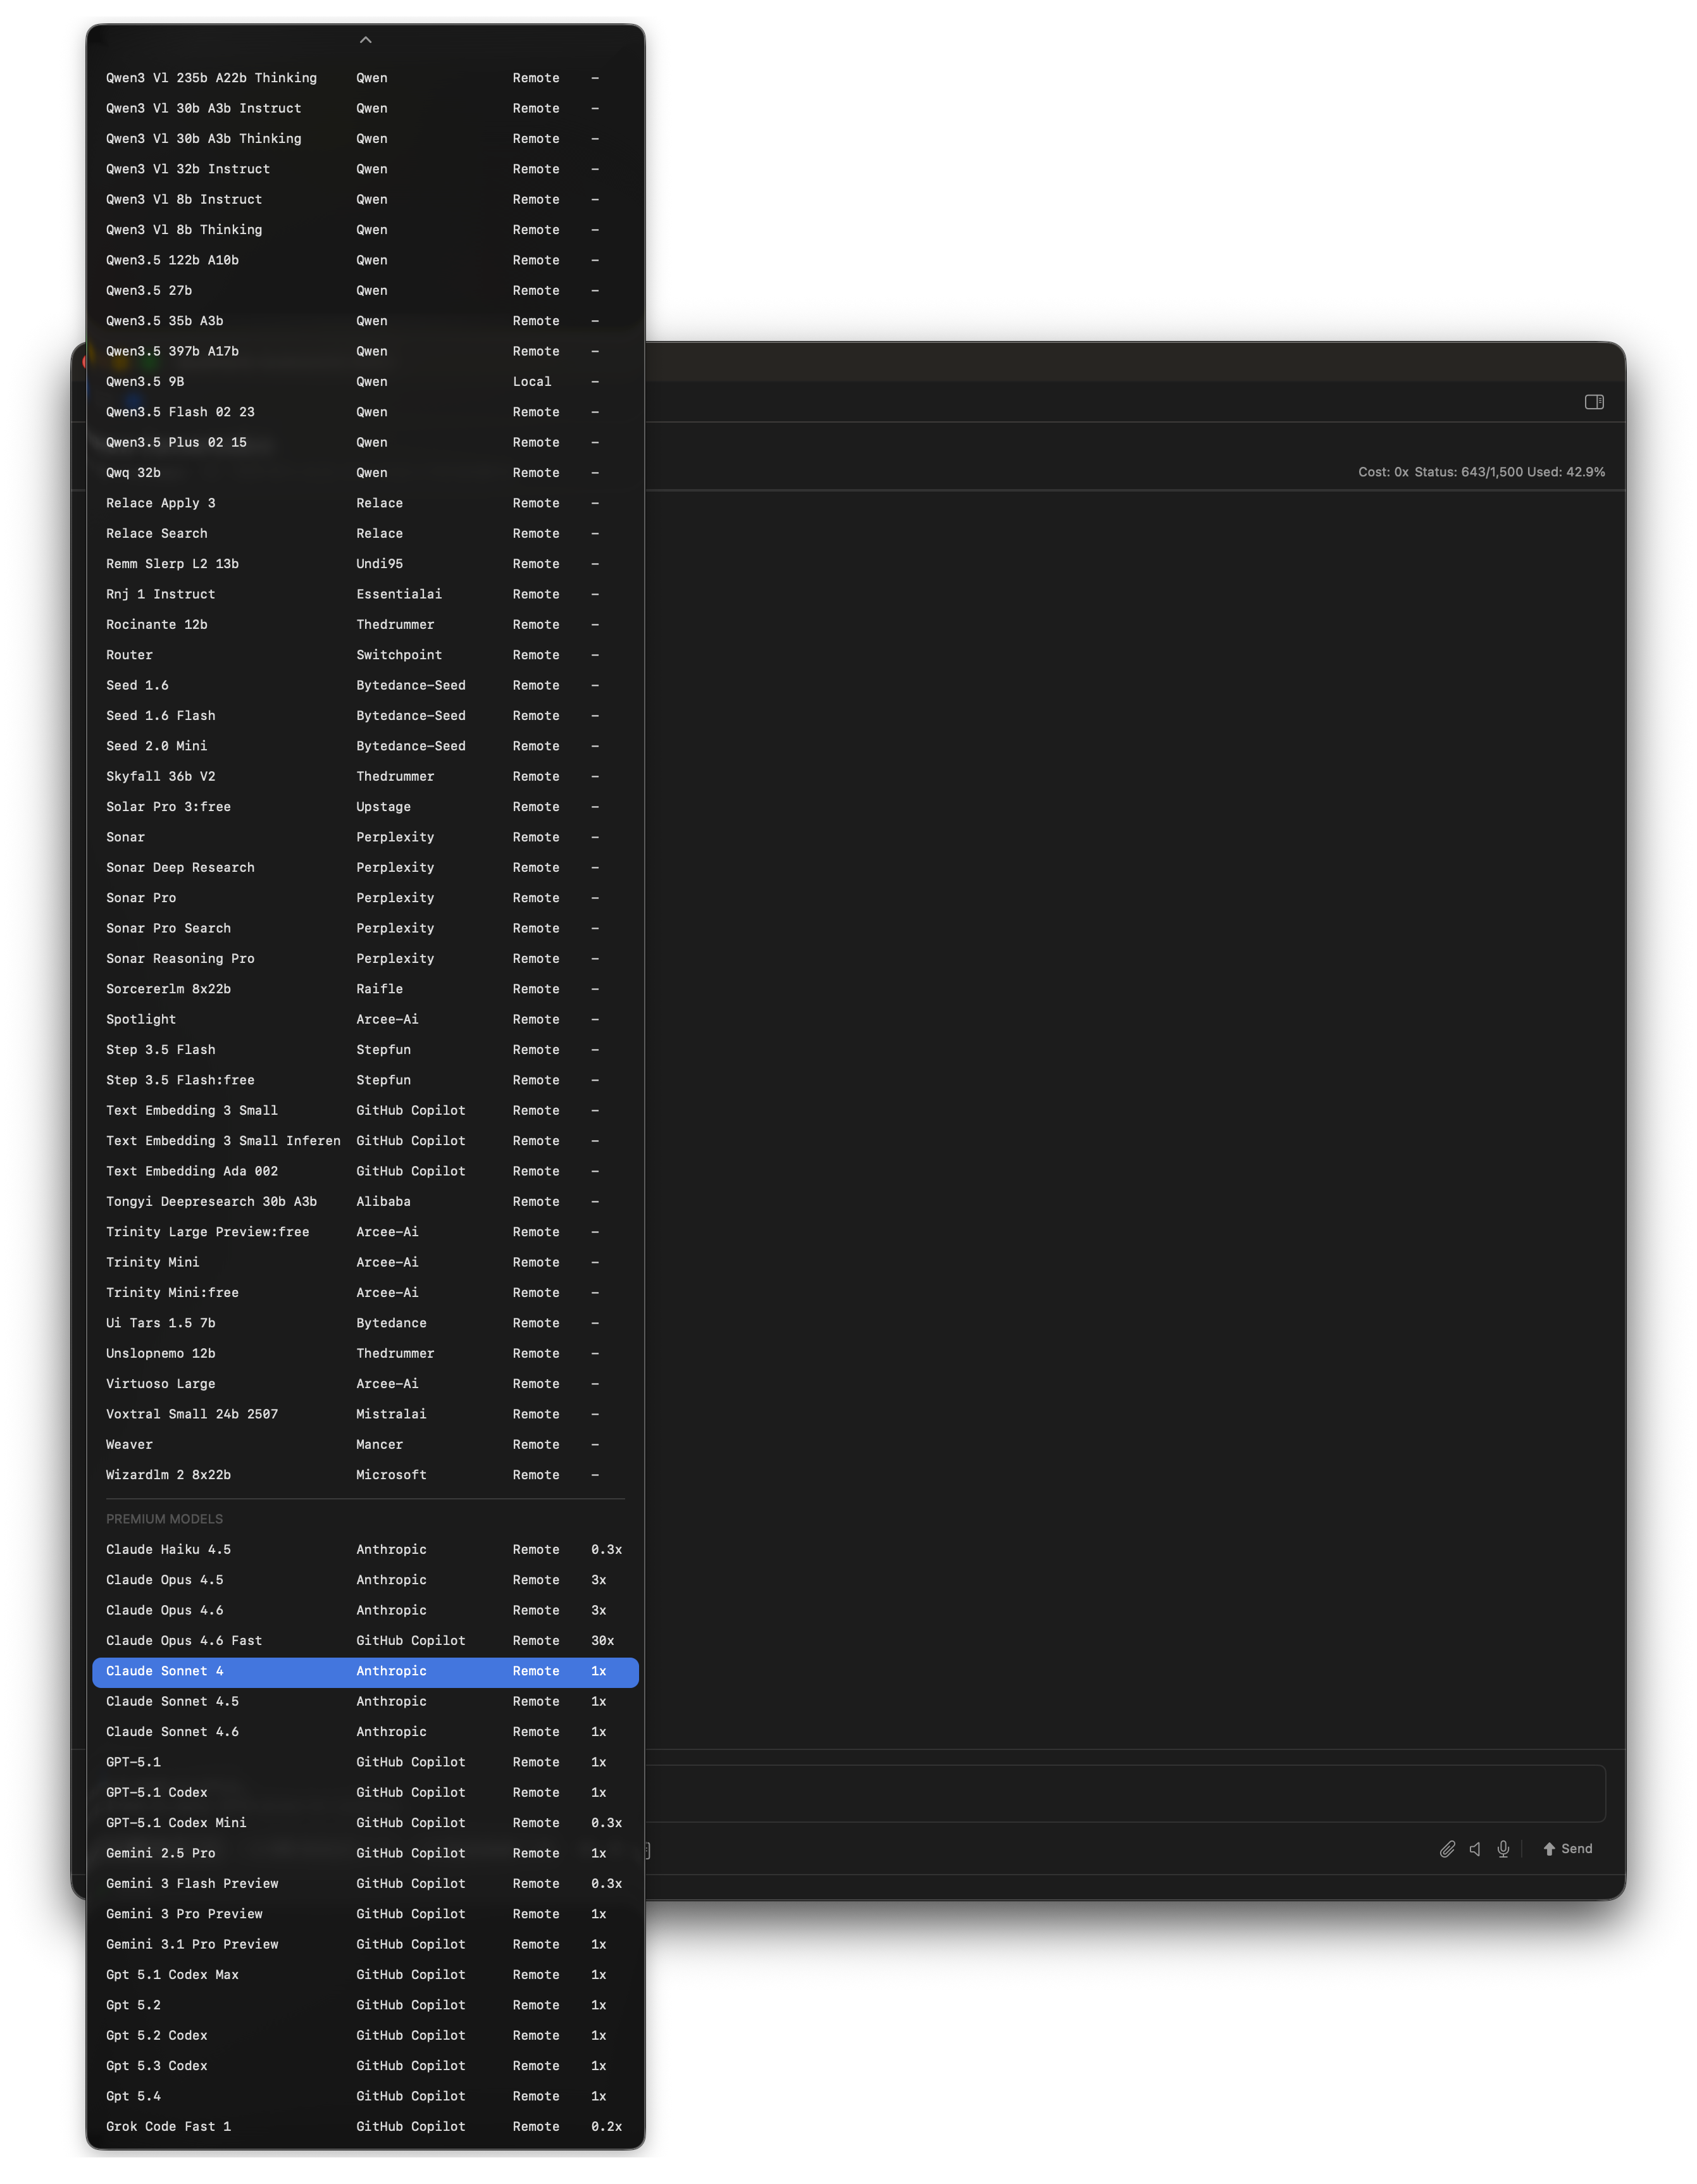Screen dimensions: 1697x2184
Task: Choose Relace Search model
Action: point(365,534)
